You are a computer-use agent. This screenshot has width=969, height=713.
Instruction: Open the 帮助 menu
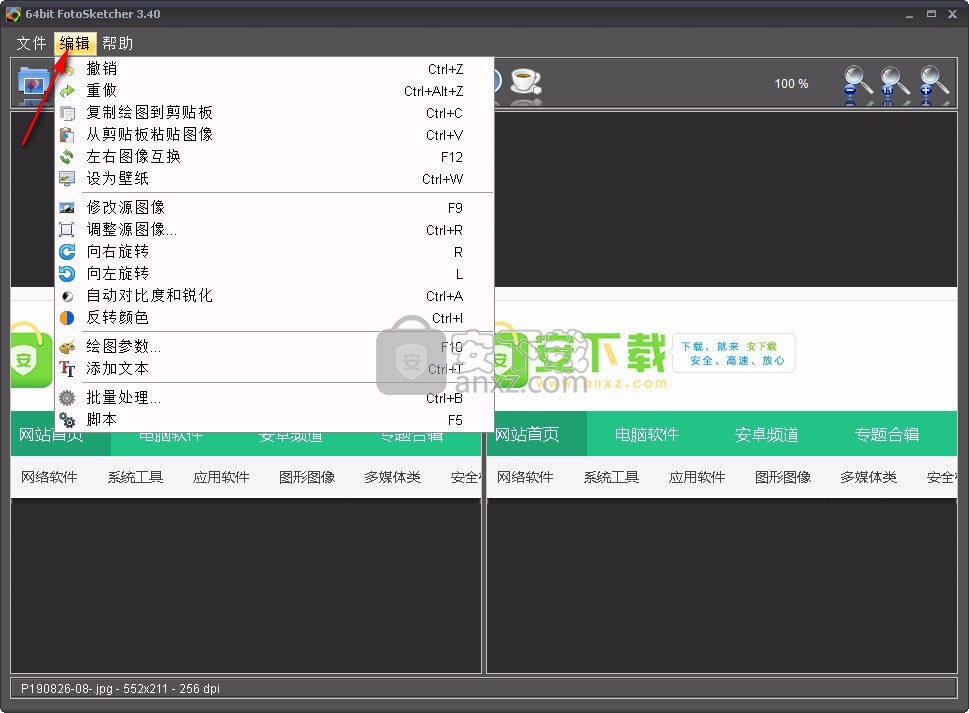117,43
